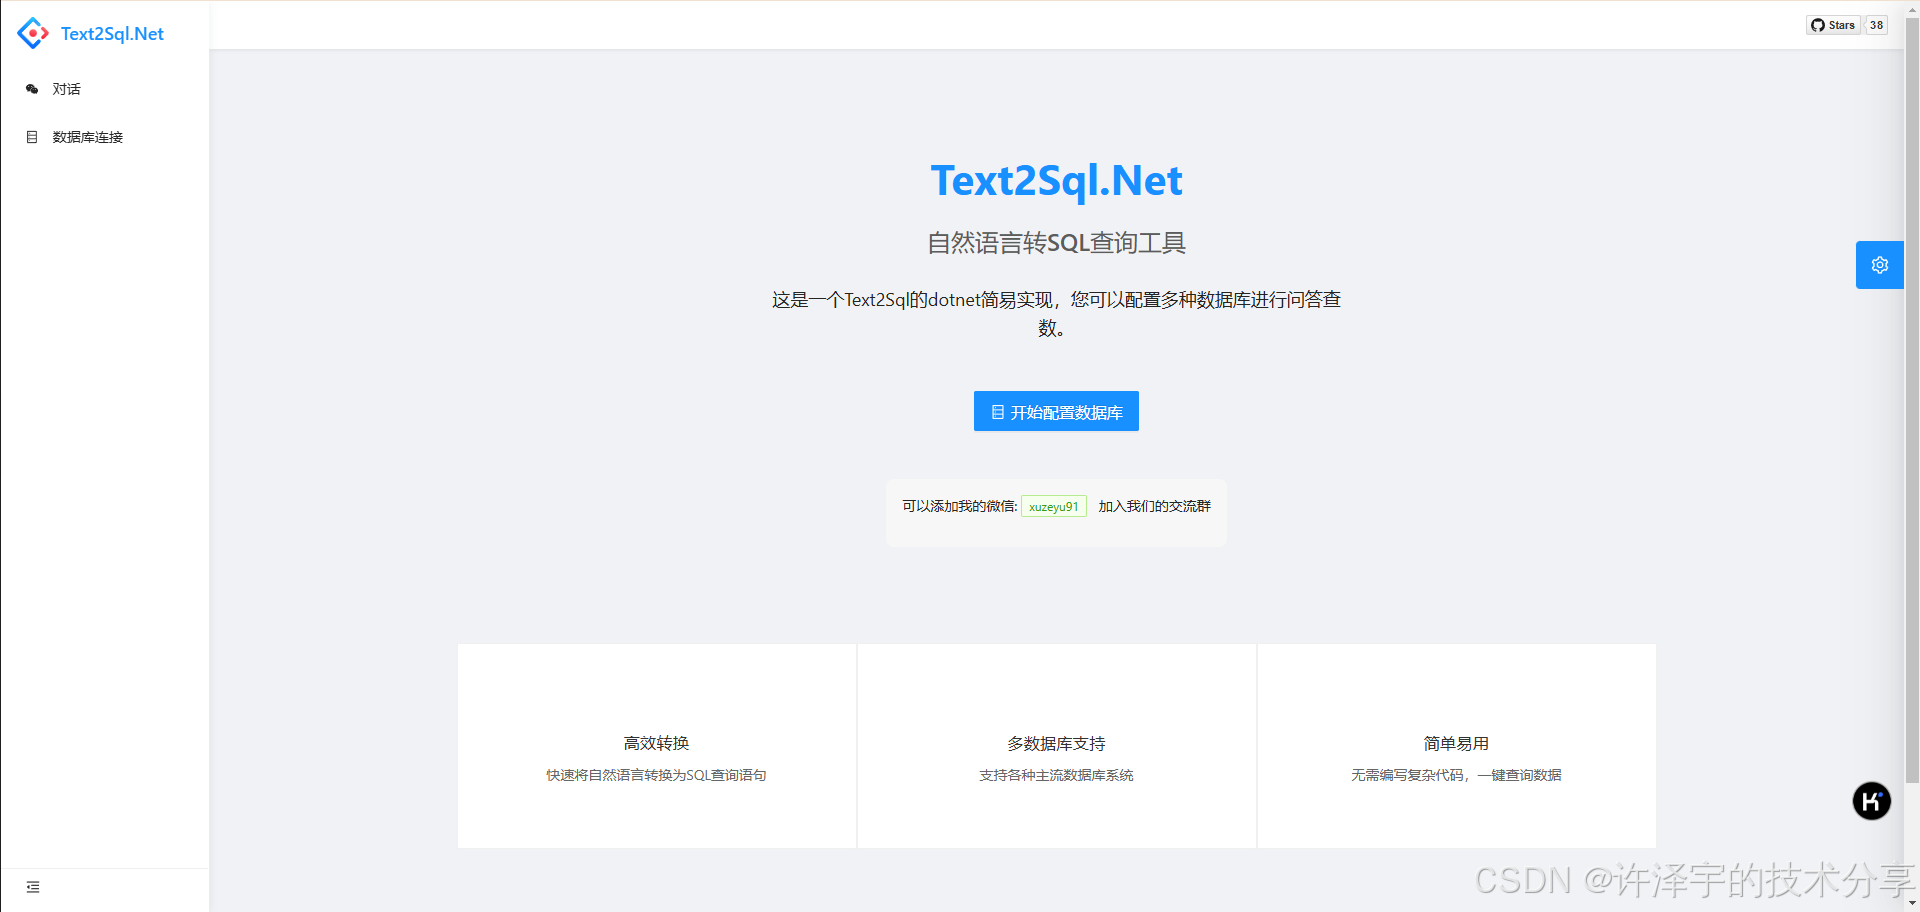Select the 高效转换 feature card

(x=657, y=746)
